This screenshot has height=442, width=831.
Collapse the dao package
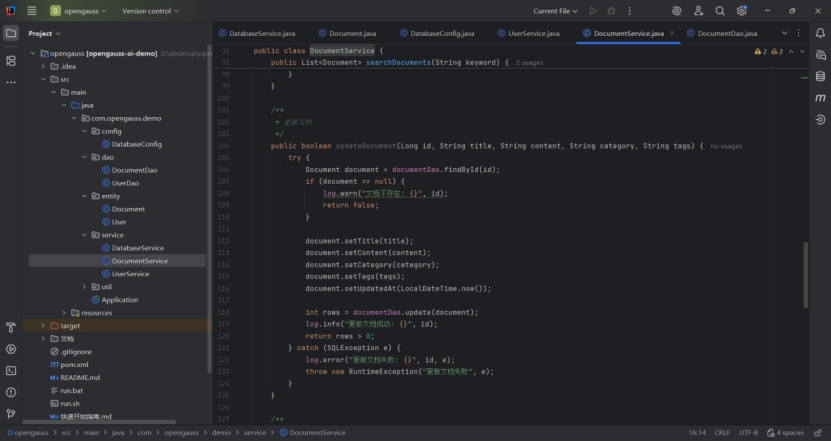84,157
